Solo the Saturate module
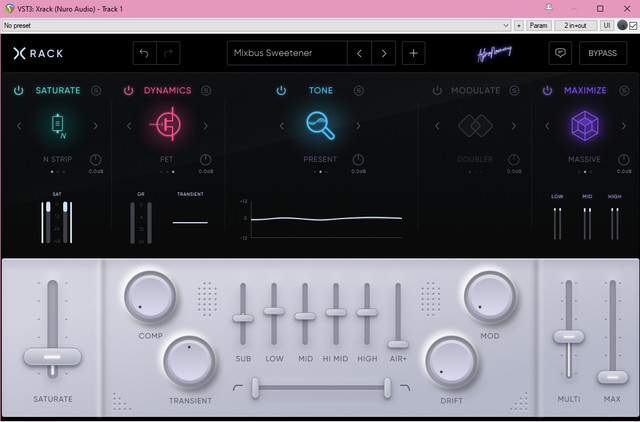 tap(96, 91)
